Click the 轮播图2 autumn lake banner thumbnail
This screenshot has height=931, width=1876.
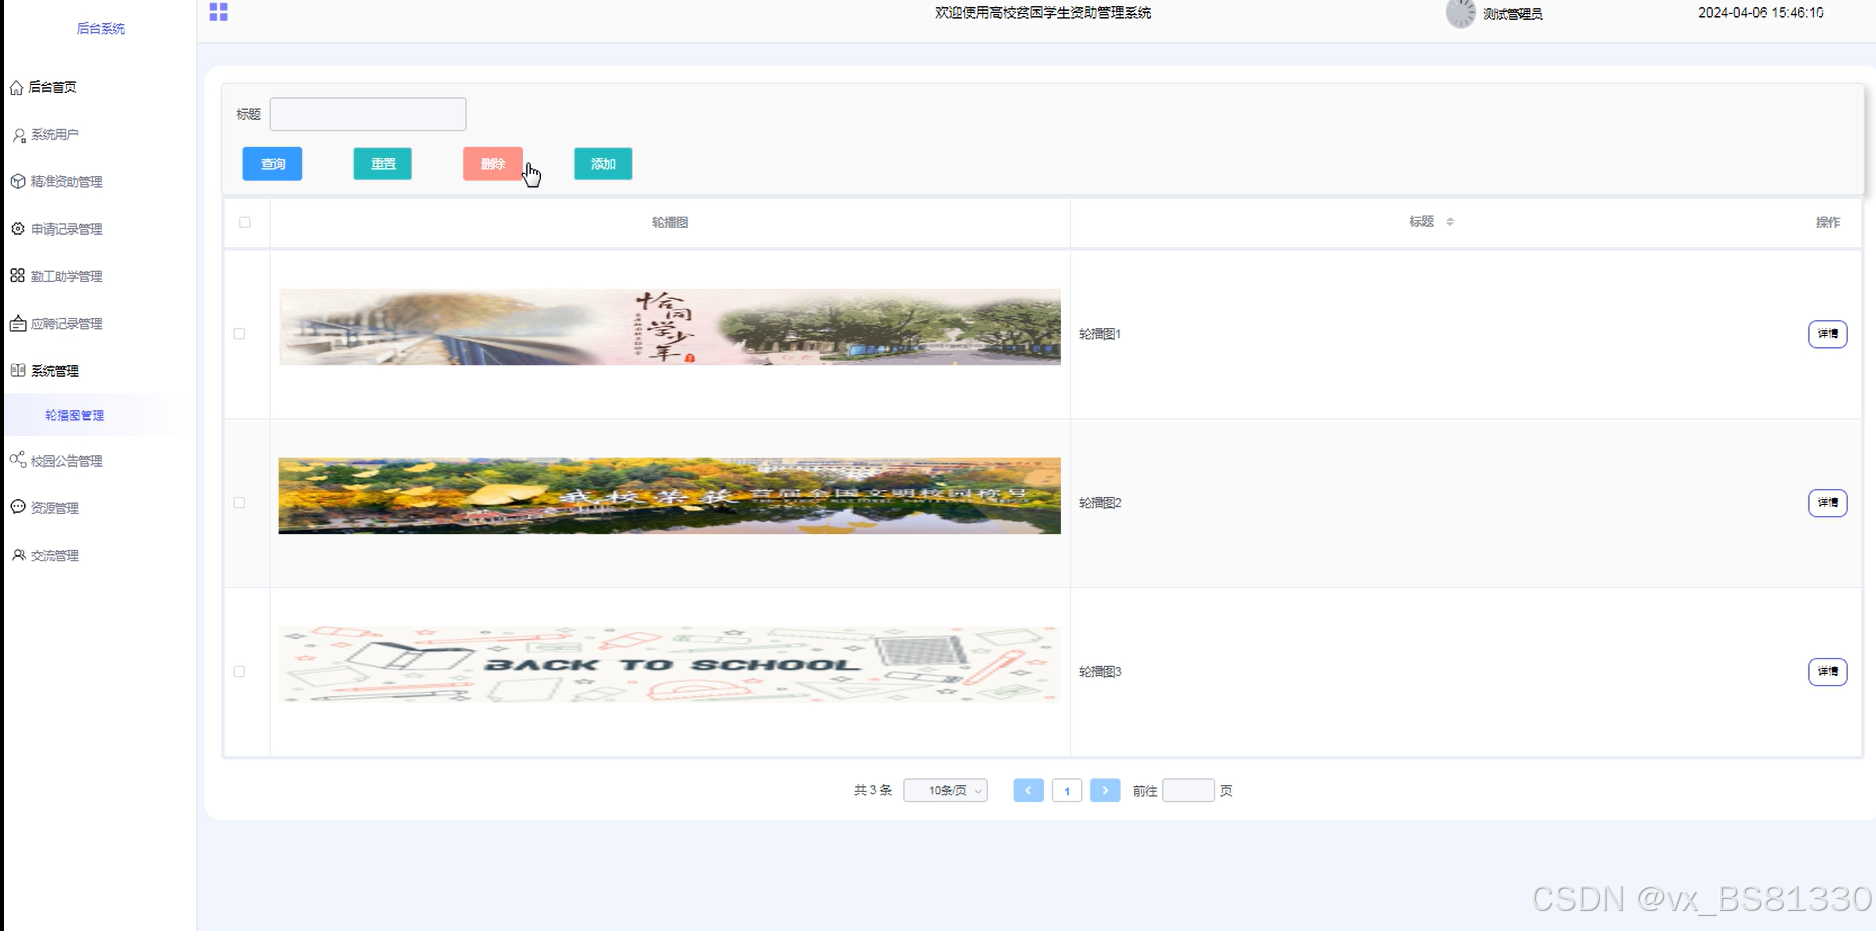(670, 496)
